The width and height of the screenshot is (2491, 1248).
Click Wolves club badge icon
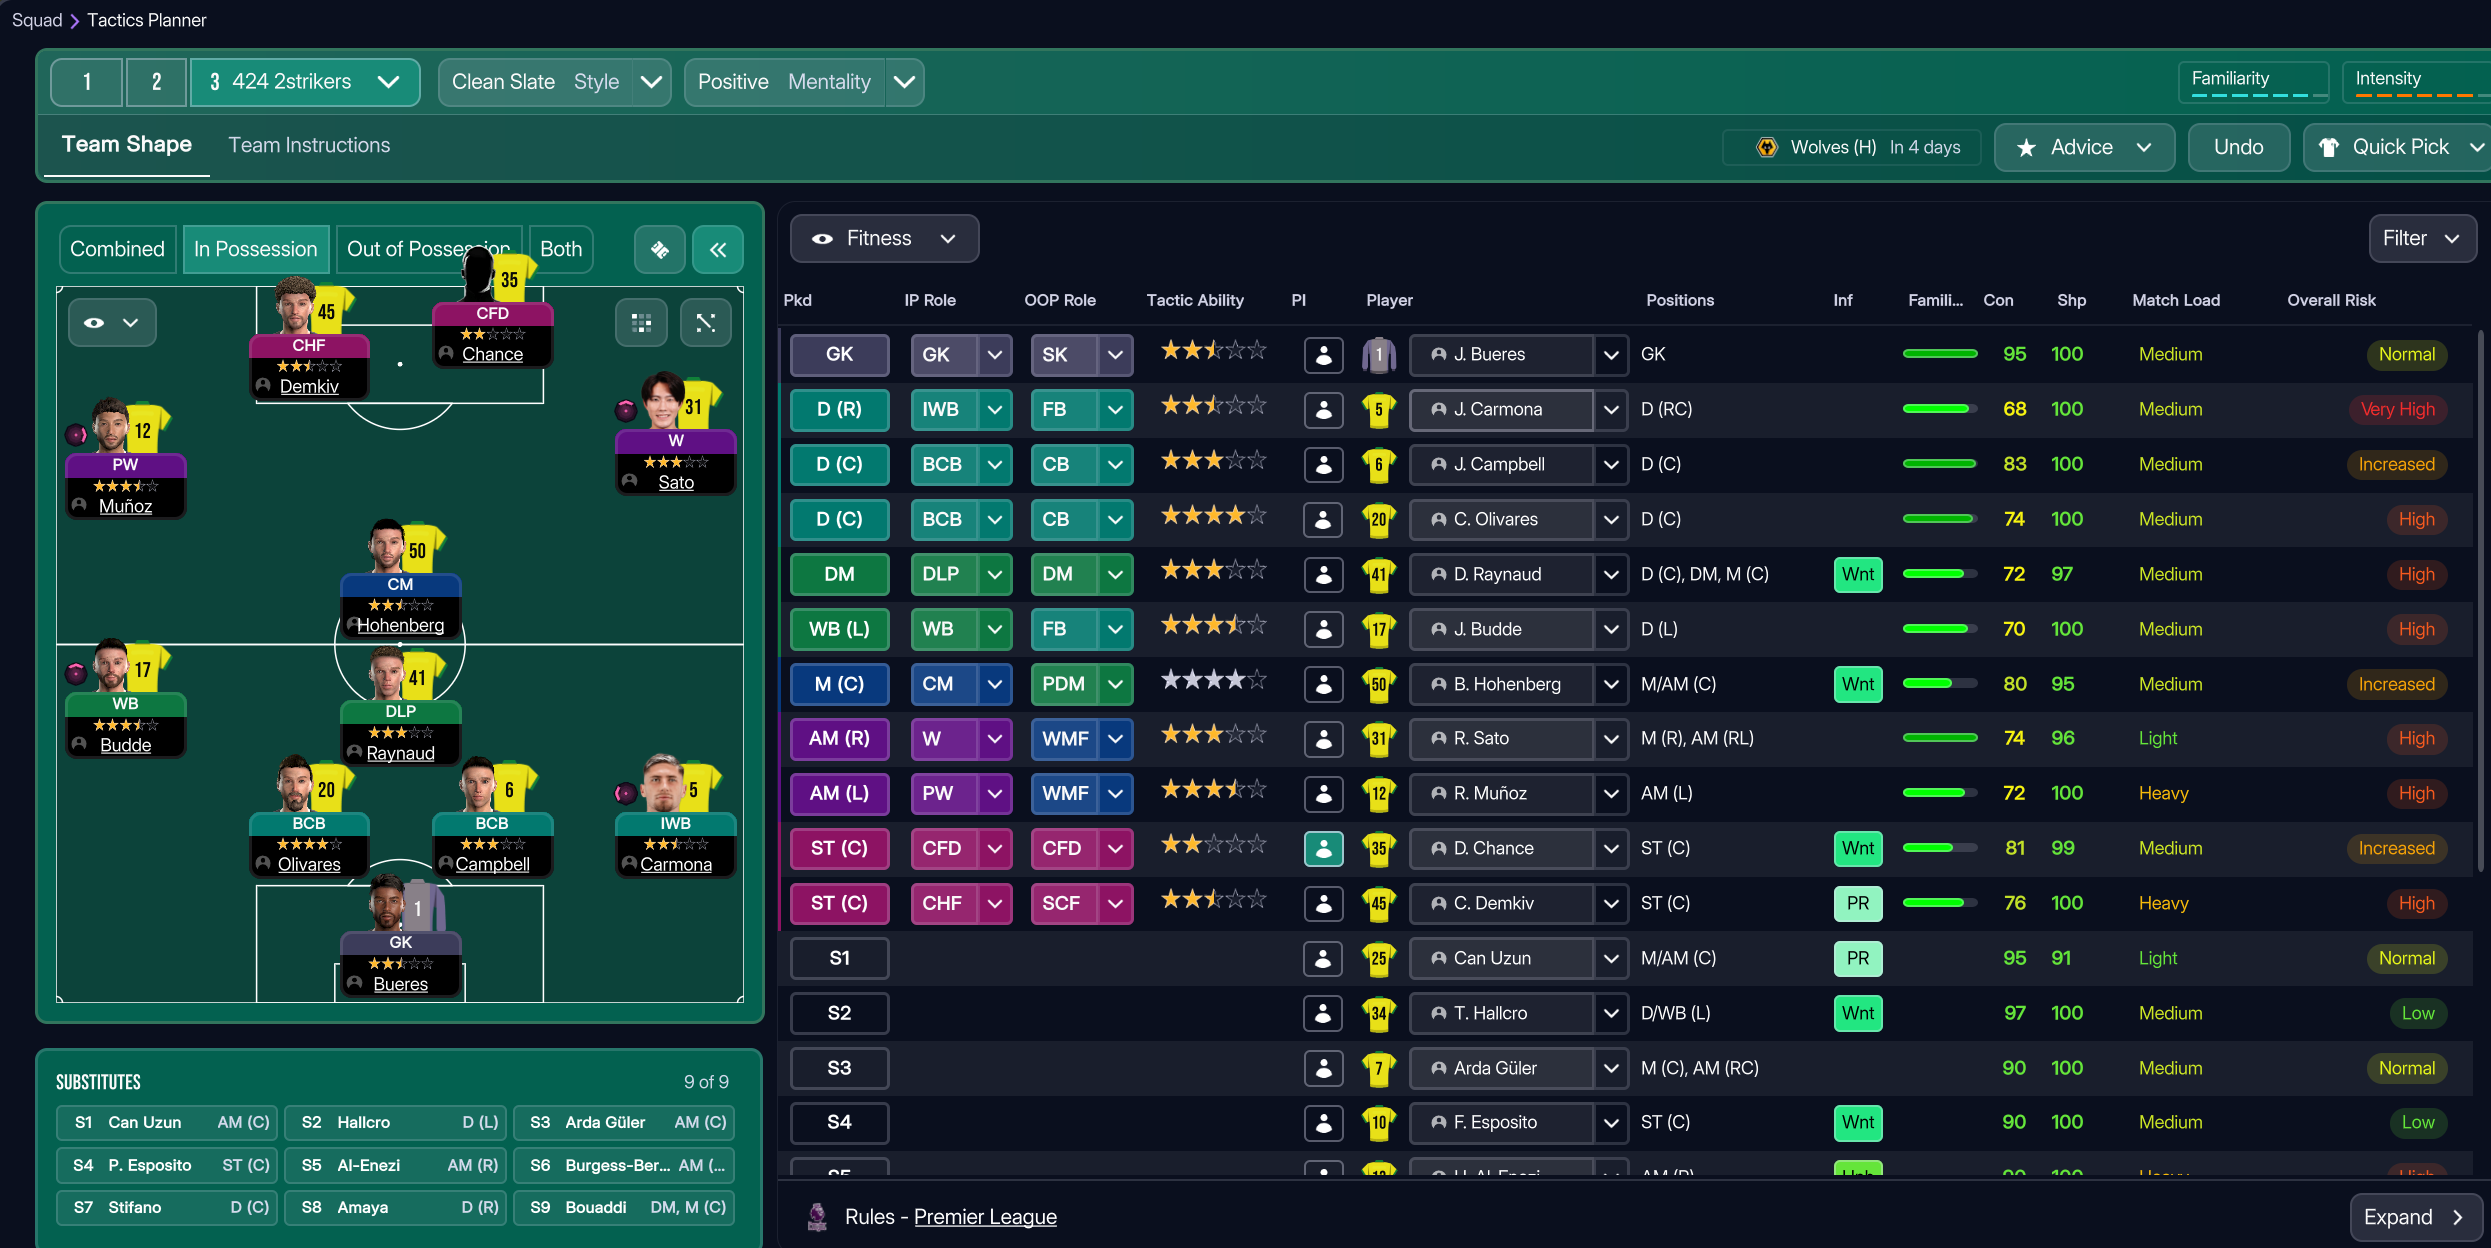(1767, 147)
